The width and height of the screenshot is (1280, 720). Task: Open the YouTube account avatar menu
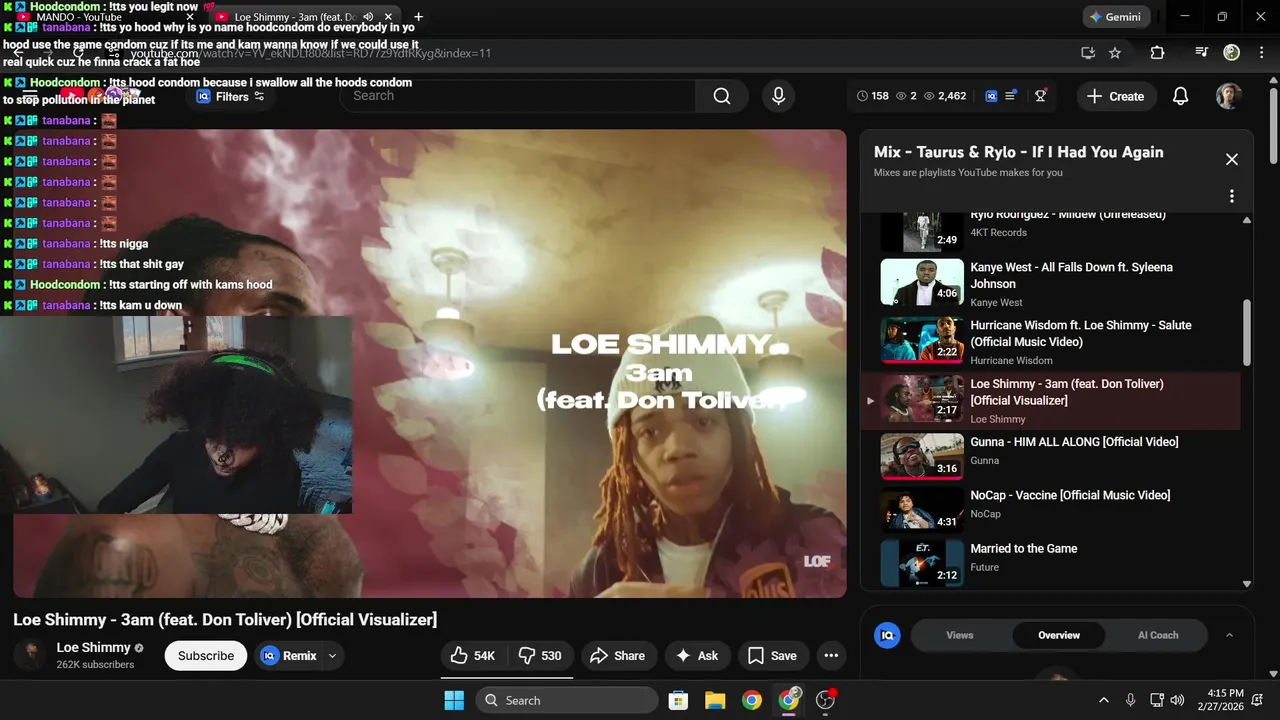pyautogui.click(x=1229, y=96)
